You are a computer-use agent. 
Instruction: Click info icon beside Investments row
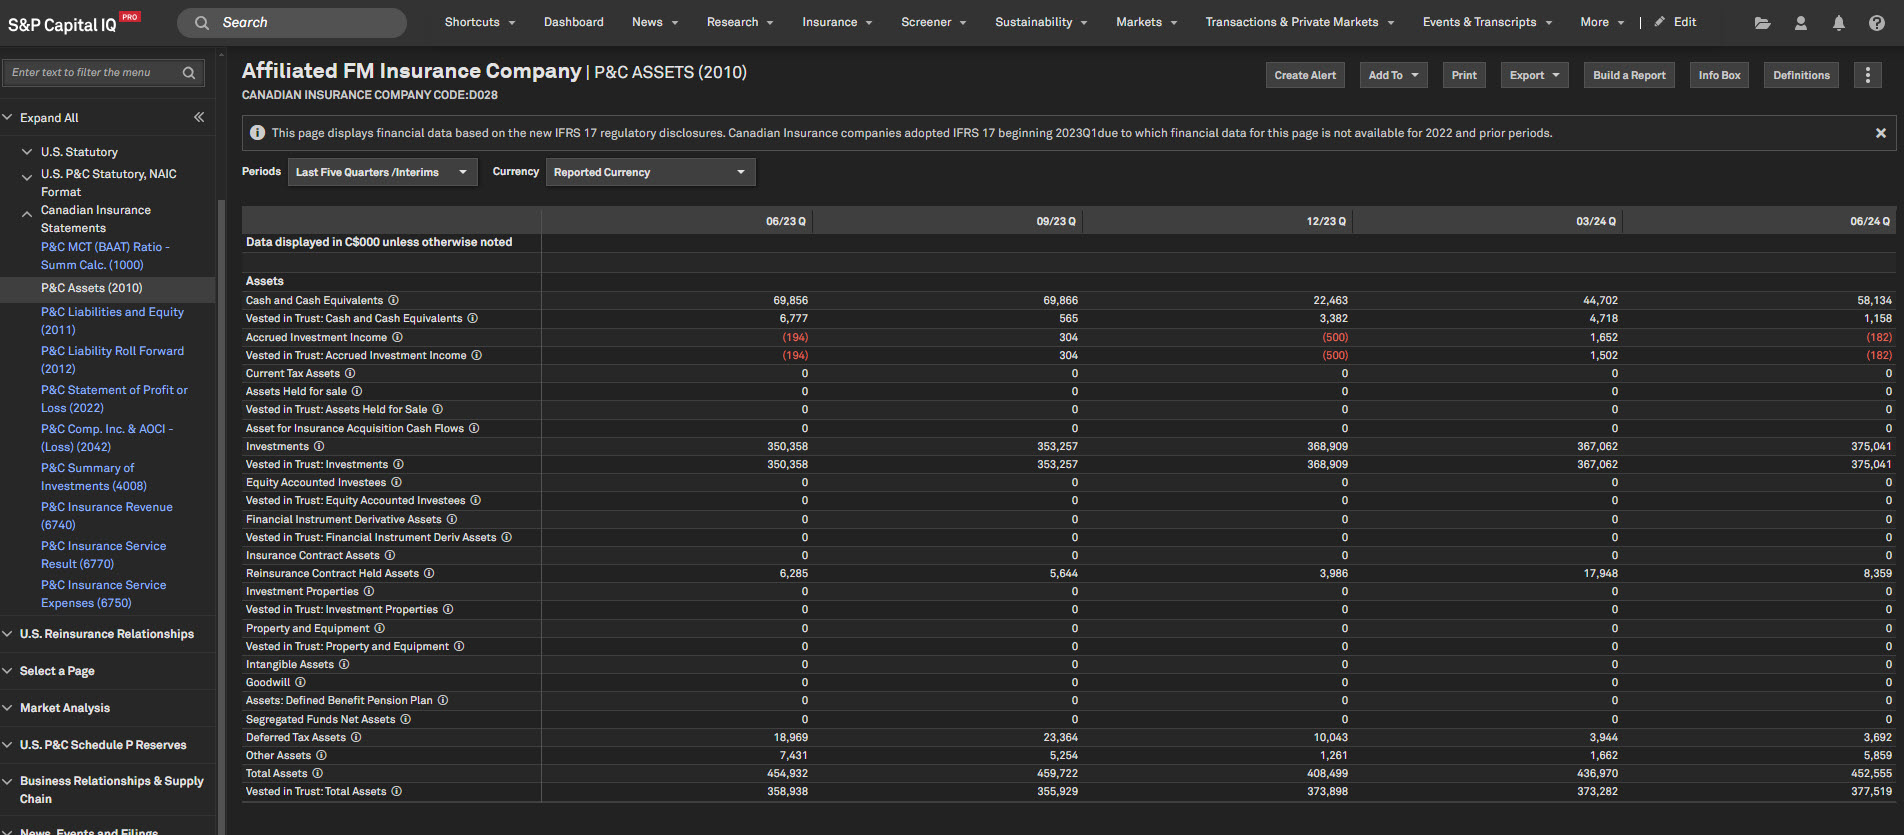pyautogui.click(x=319, y=446)
